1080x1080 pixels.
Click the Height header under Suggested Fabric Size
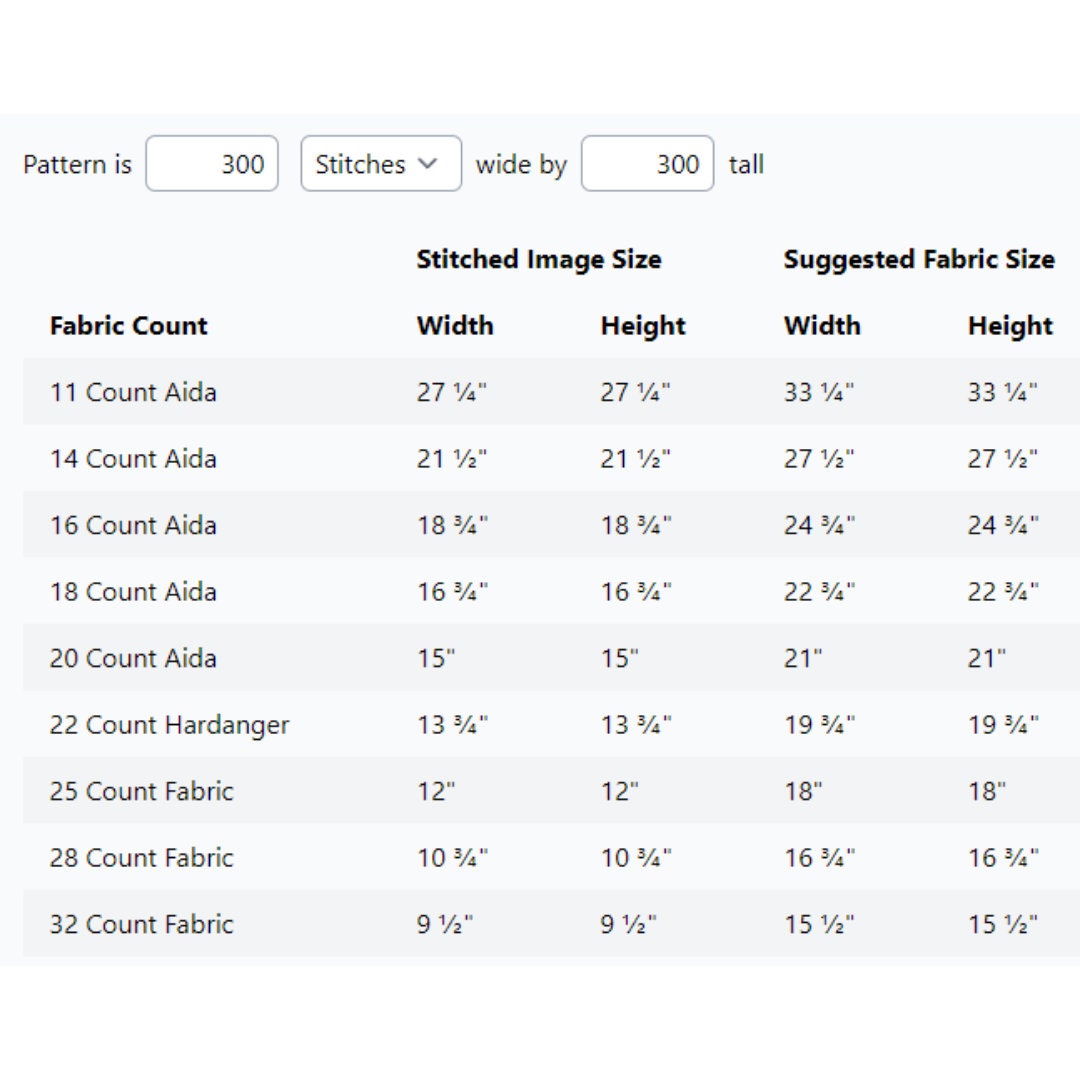pos(1010,325)
